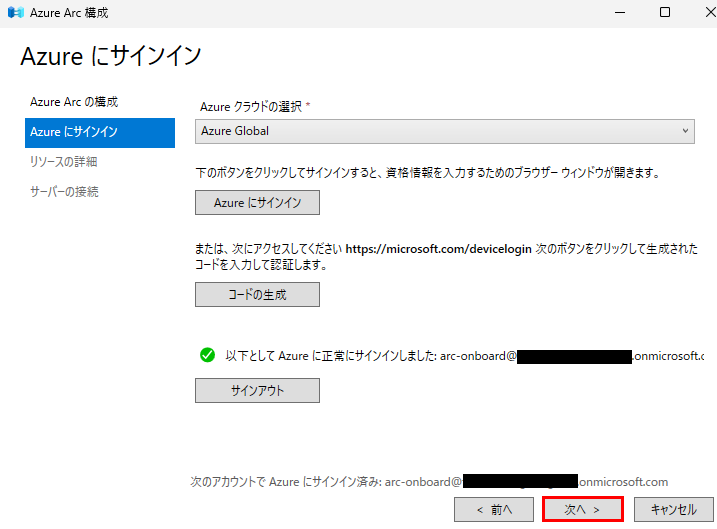Viewport: 717px width, 529px height.
Task: Open the Azure cloud selection dropdown
Action: coord(444,131)
